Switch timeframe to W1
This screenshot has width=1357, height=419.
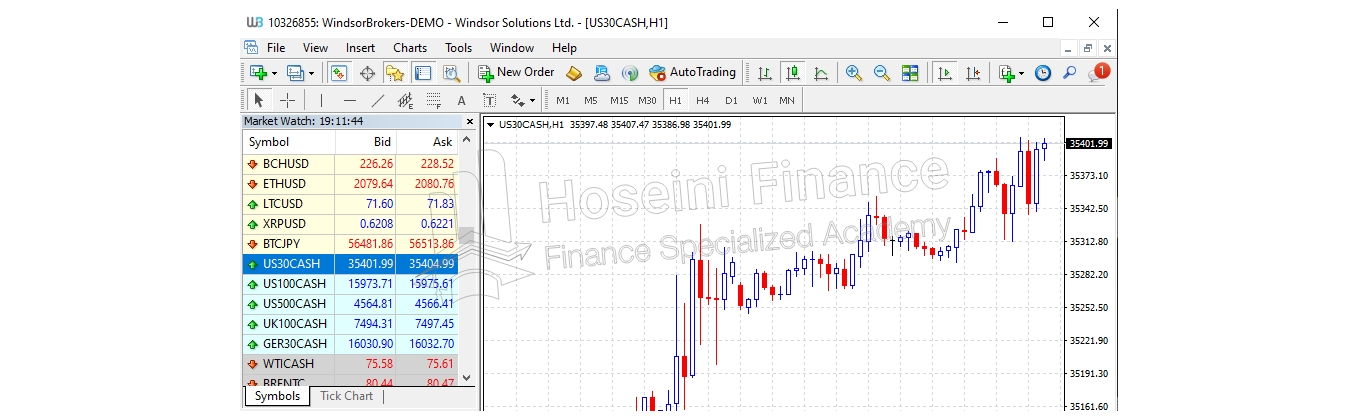tap(760, 100)
